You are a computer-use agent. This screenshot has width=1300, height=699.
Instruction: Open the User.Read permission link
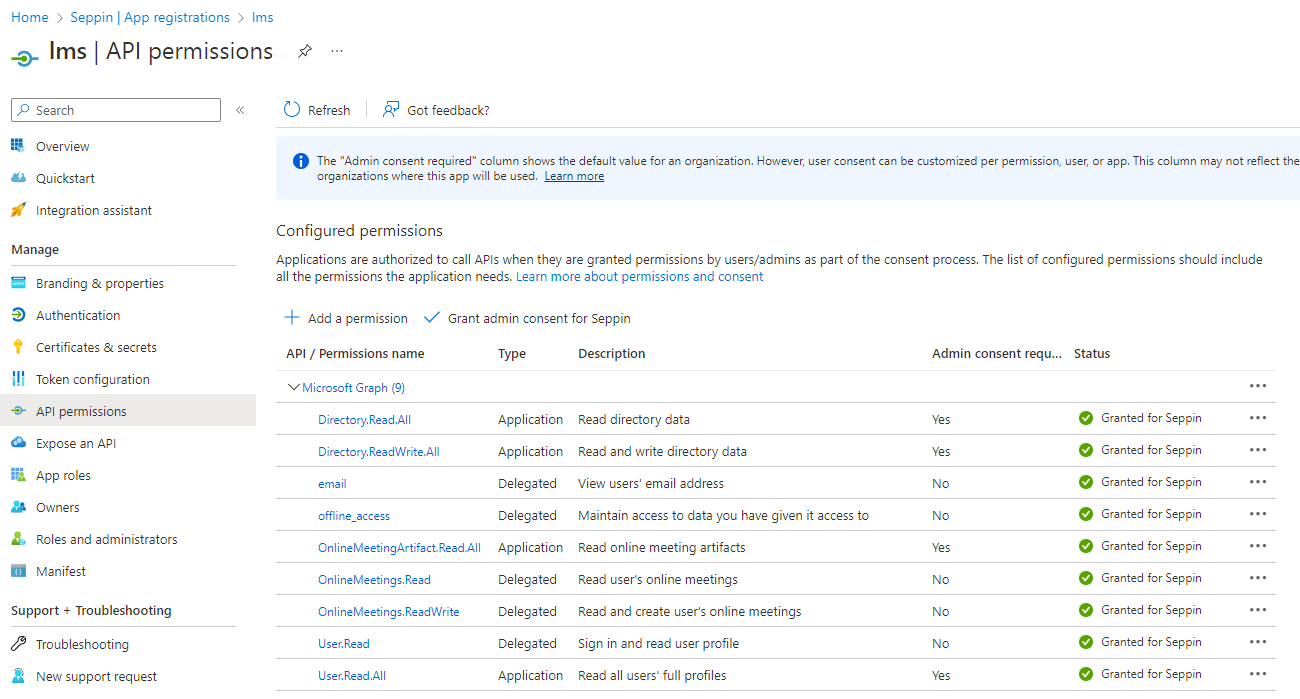[x=344, y=643]
